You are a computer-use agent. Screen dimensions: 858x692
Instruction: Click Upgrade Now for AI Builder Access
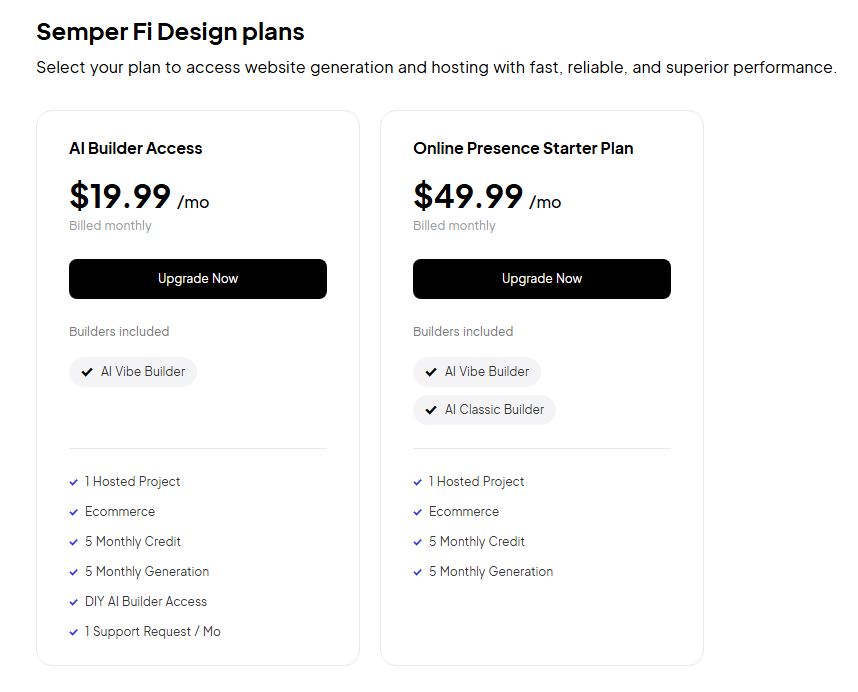(197, 279)
